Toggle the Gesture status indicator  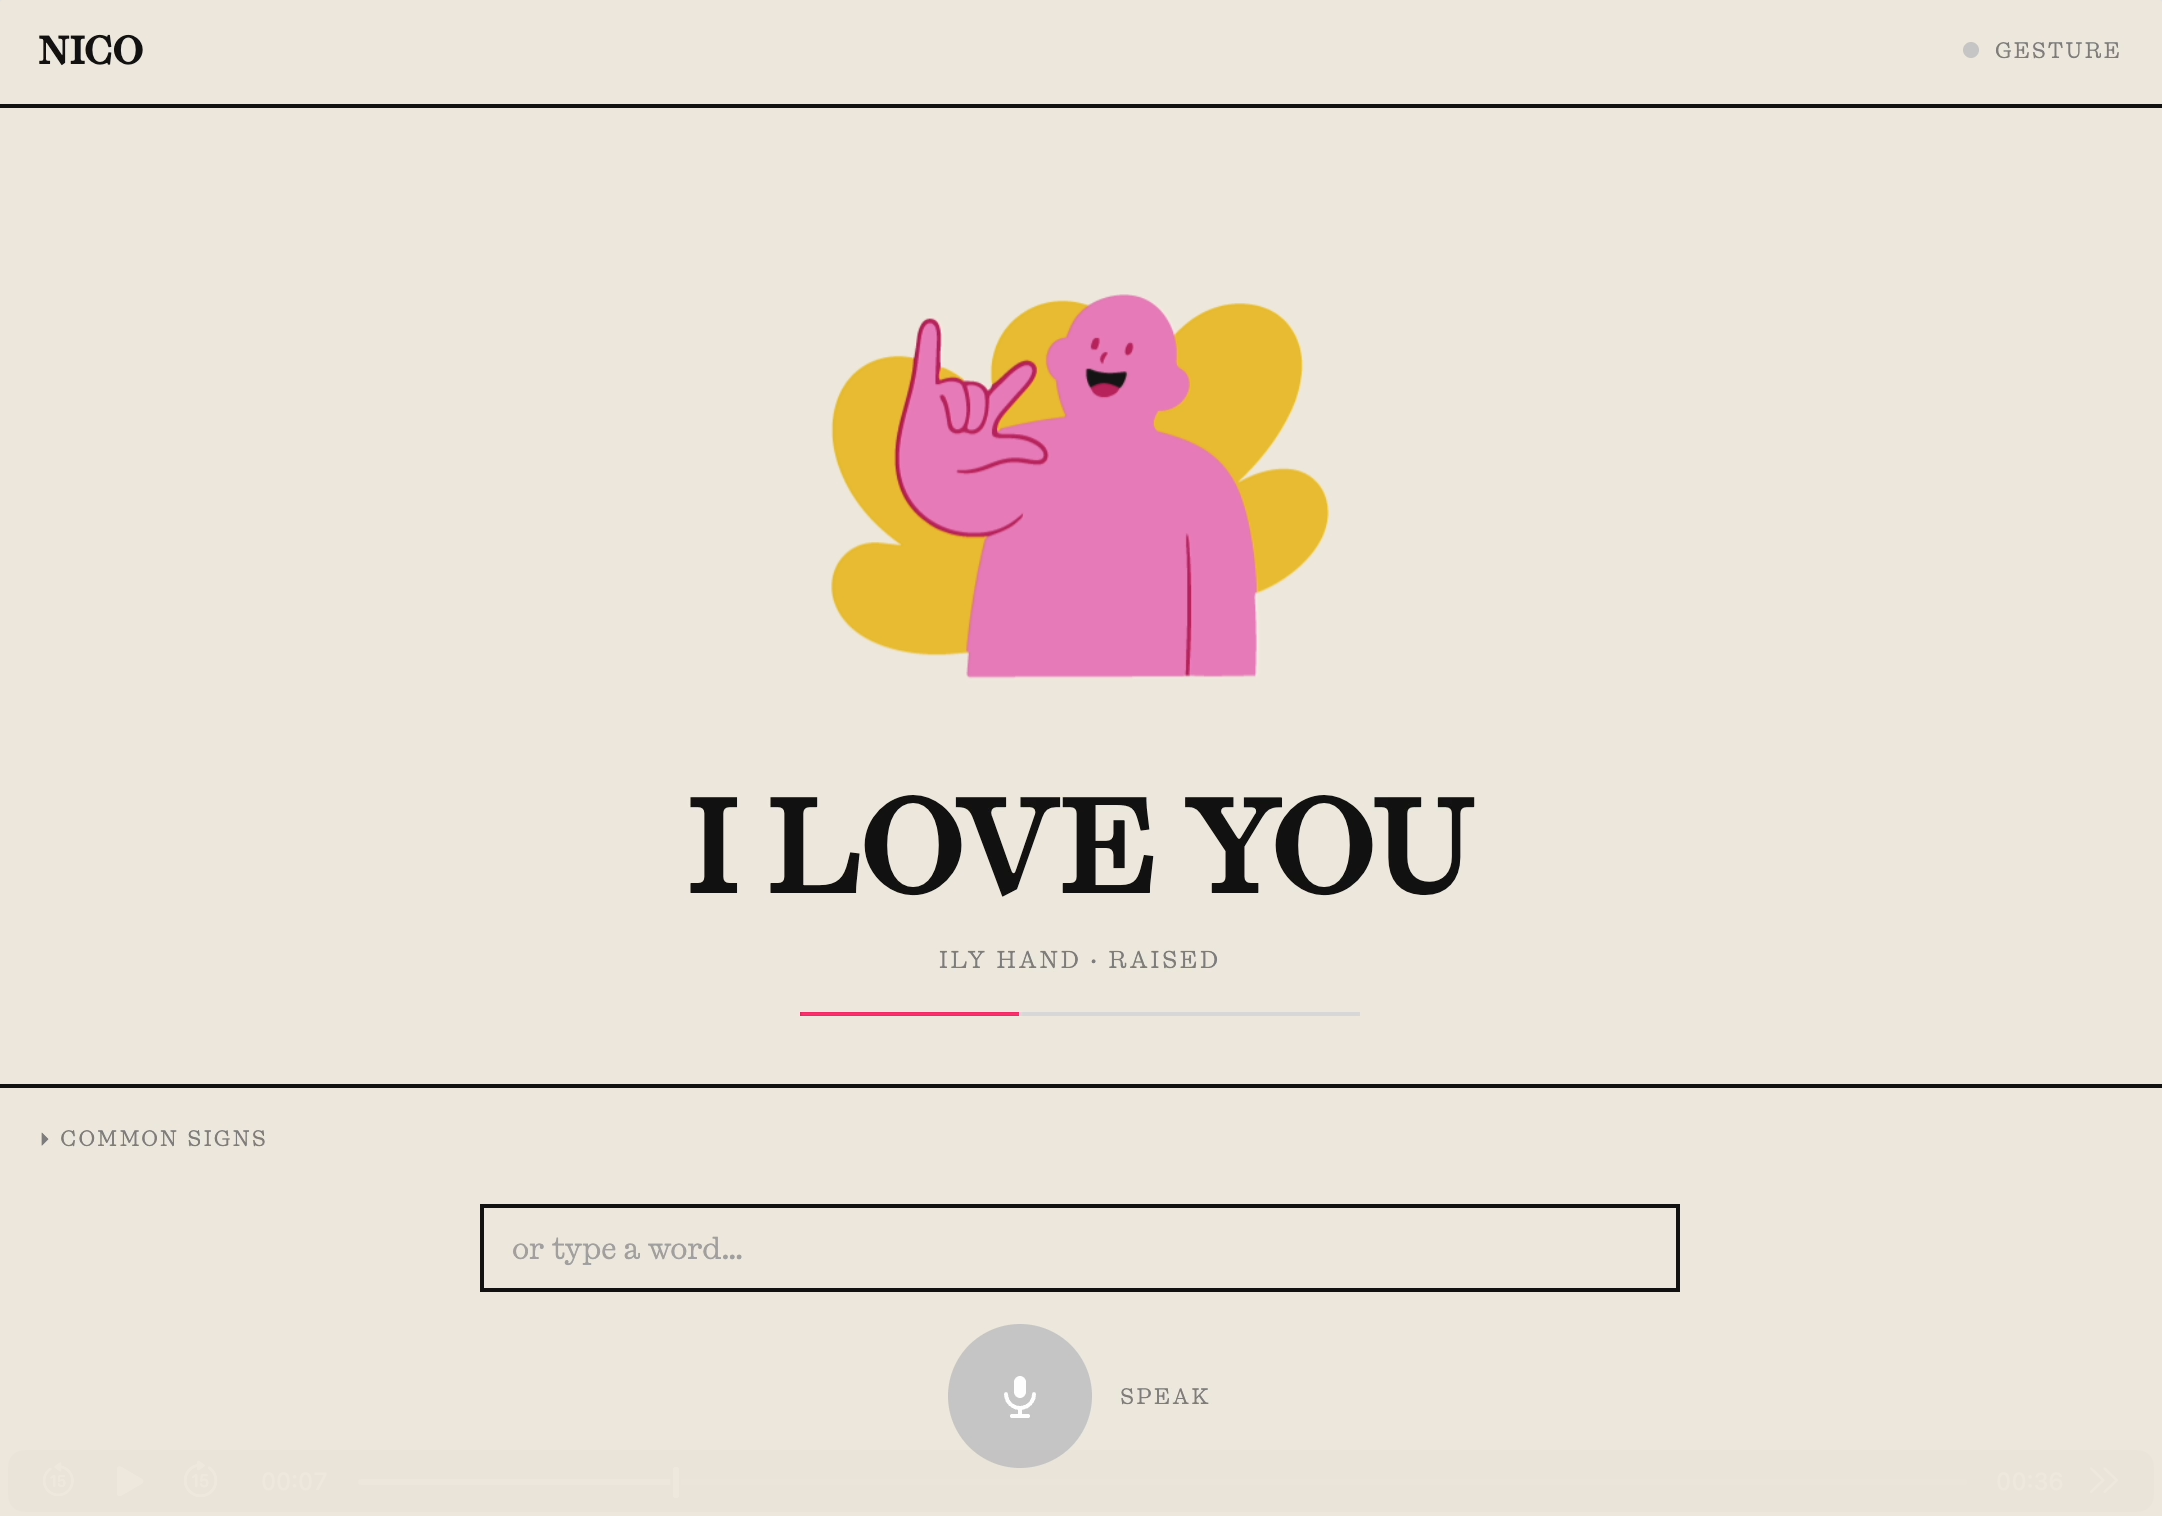(2041, 50)
